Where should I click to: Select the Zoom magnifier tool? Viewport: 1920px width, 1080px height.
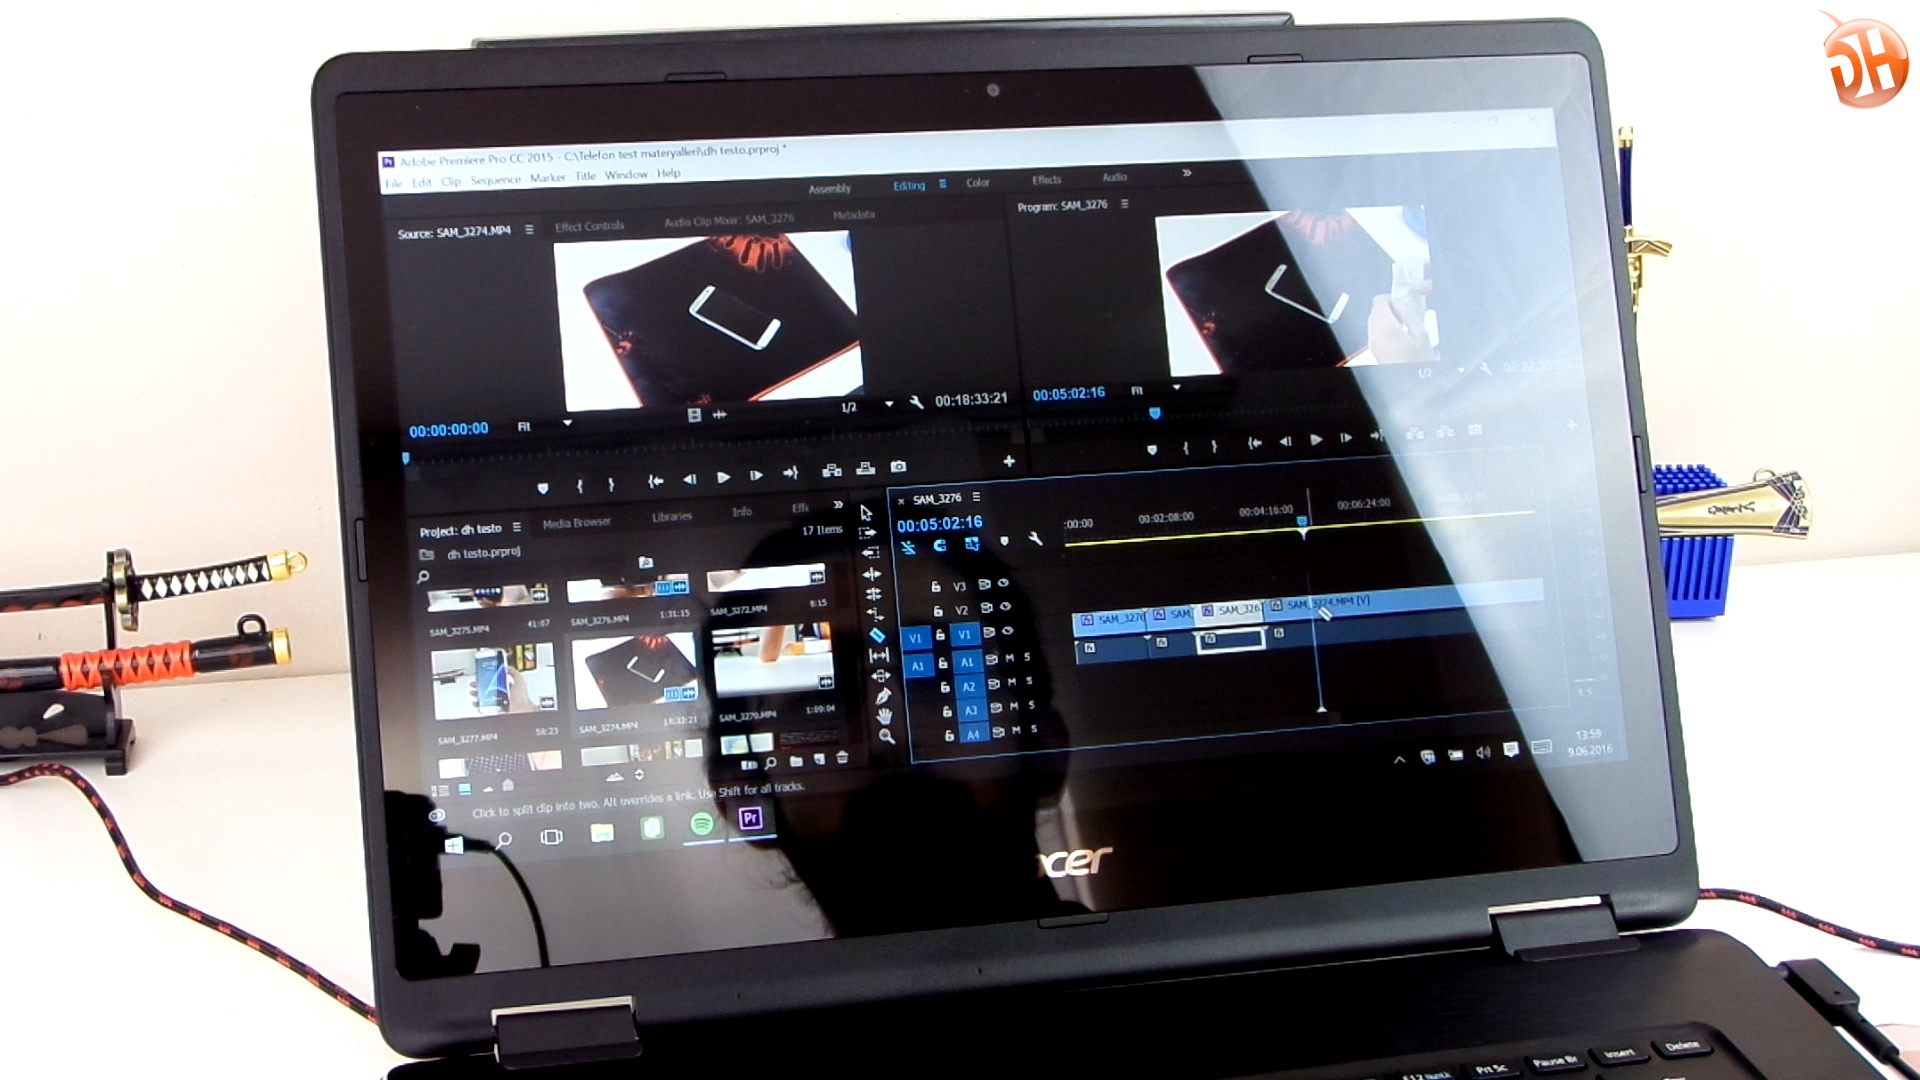886,737
